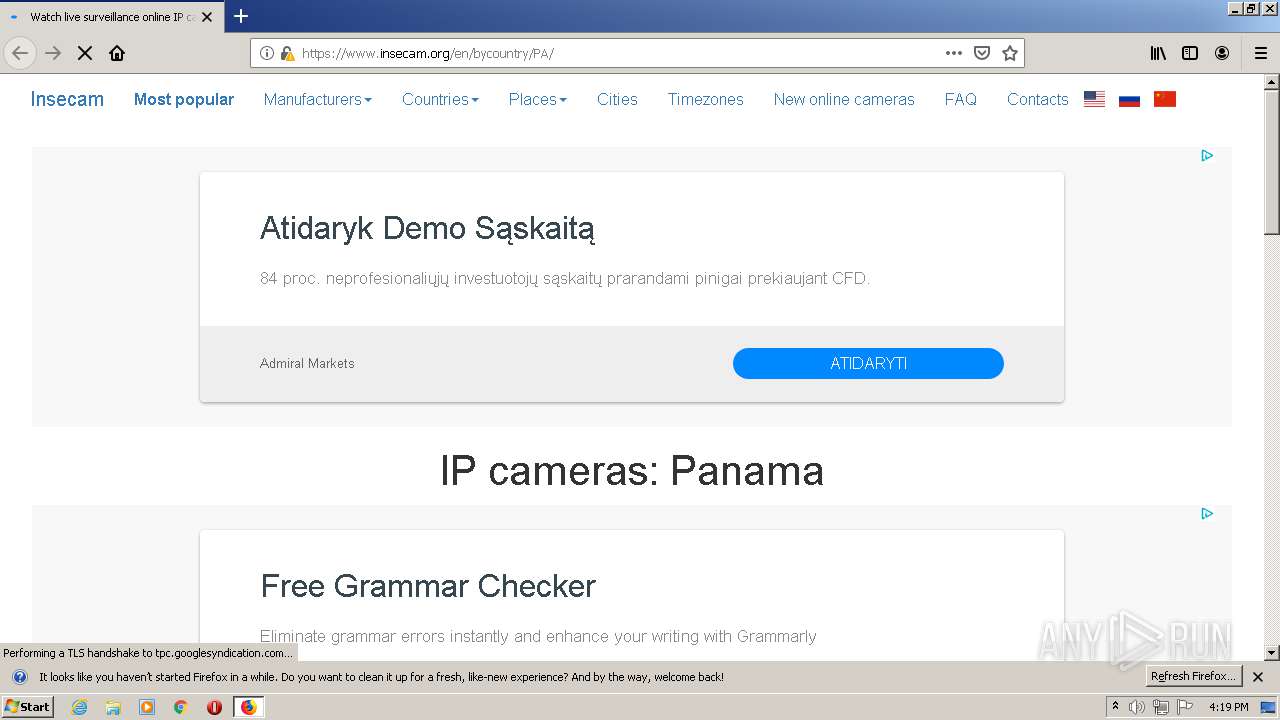Open the volume control in tray

pyautogui.click(x=1136, y=707)
